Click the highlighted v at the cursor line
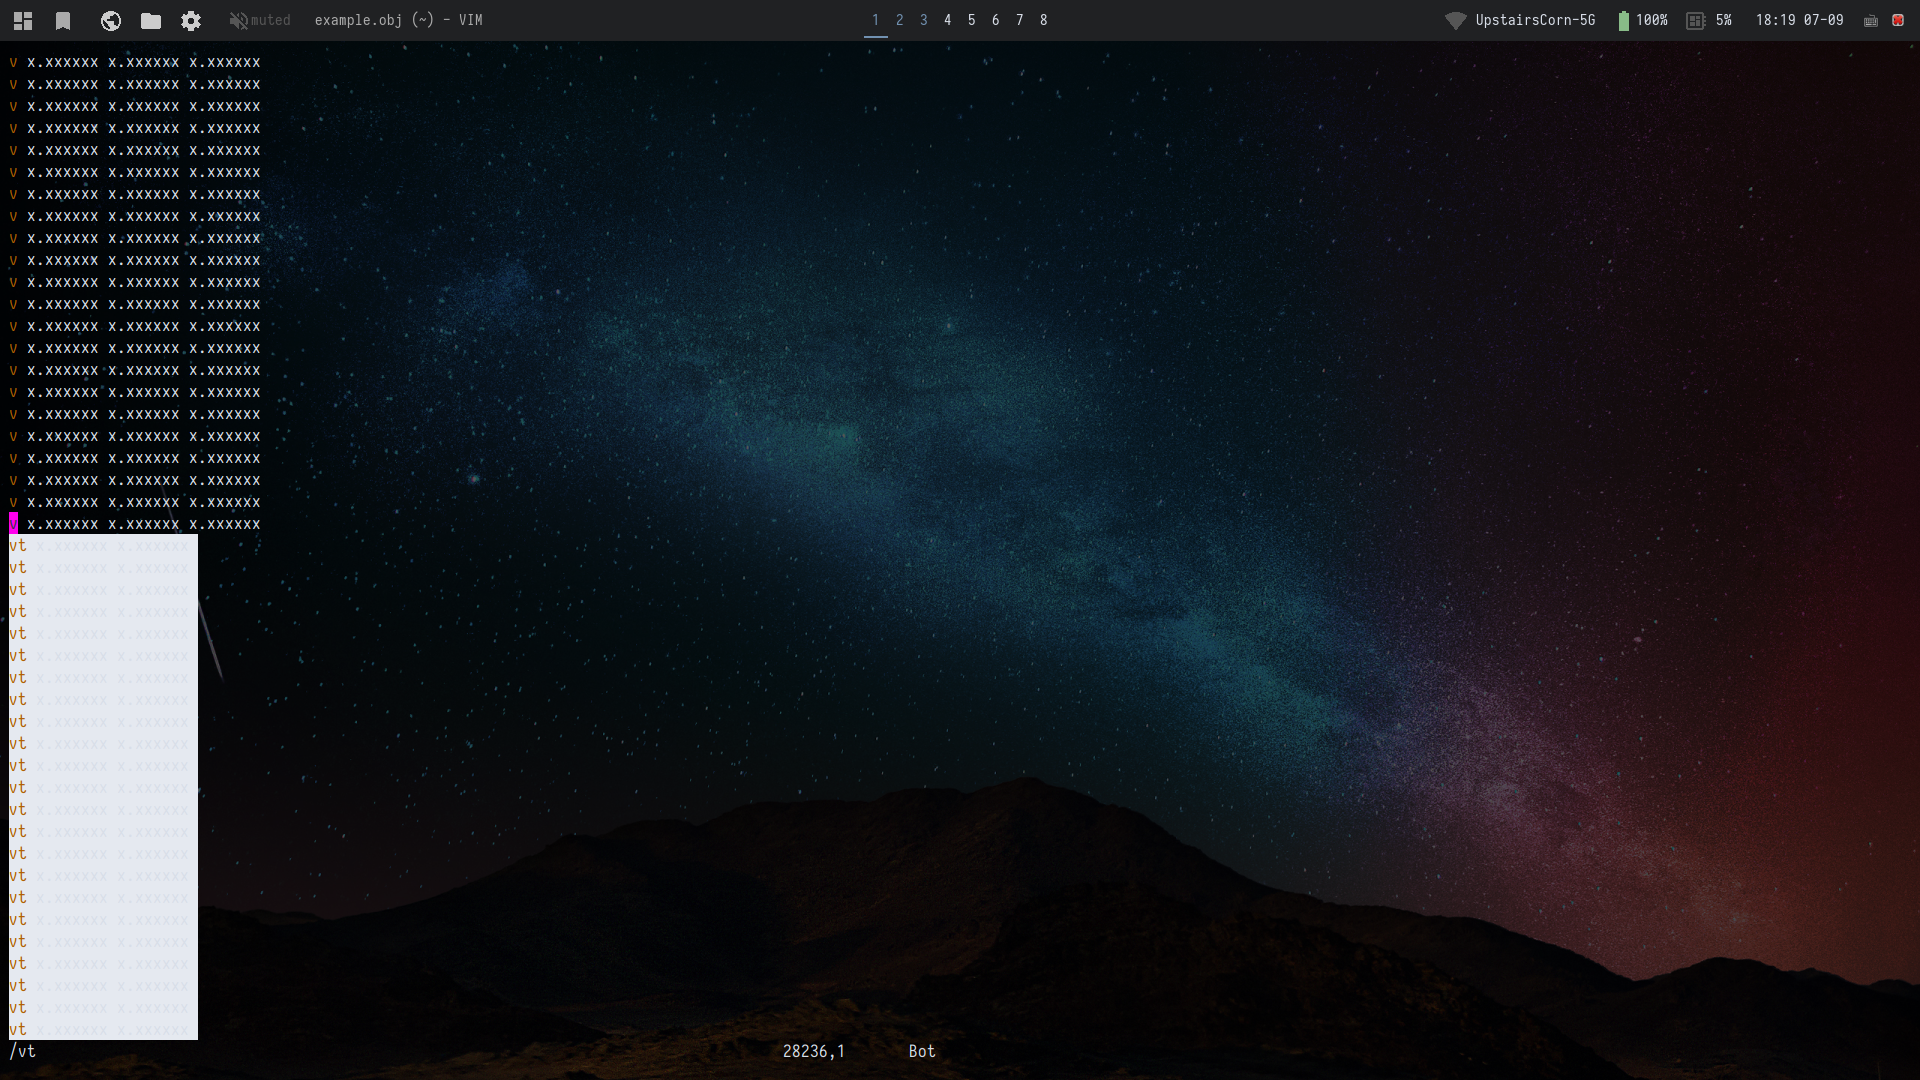The image size is (1920, 1080). 14,524
